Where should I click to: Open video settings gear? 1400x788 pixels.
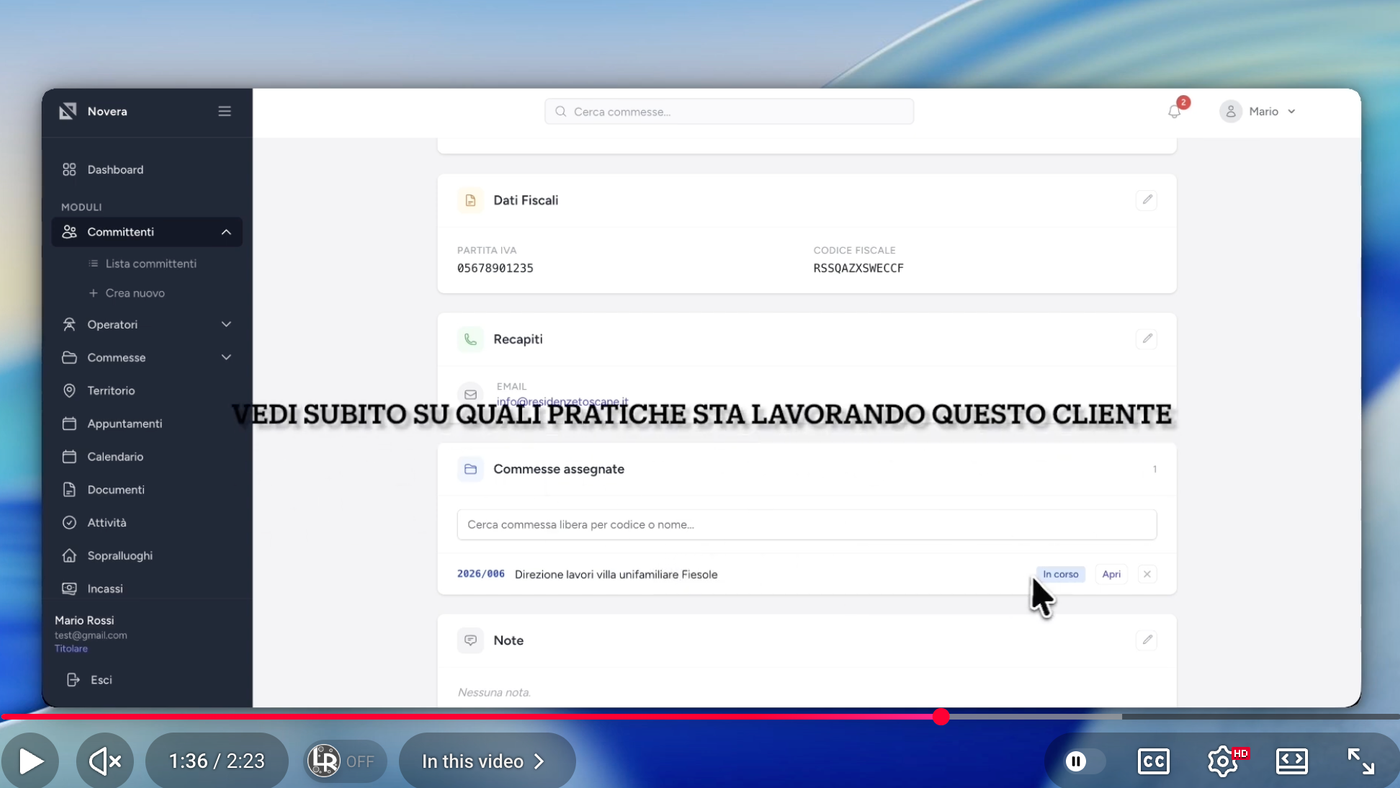(x=1223, y=761)
